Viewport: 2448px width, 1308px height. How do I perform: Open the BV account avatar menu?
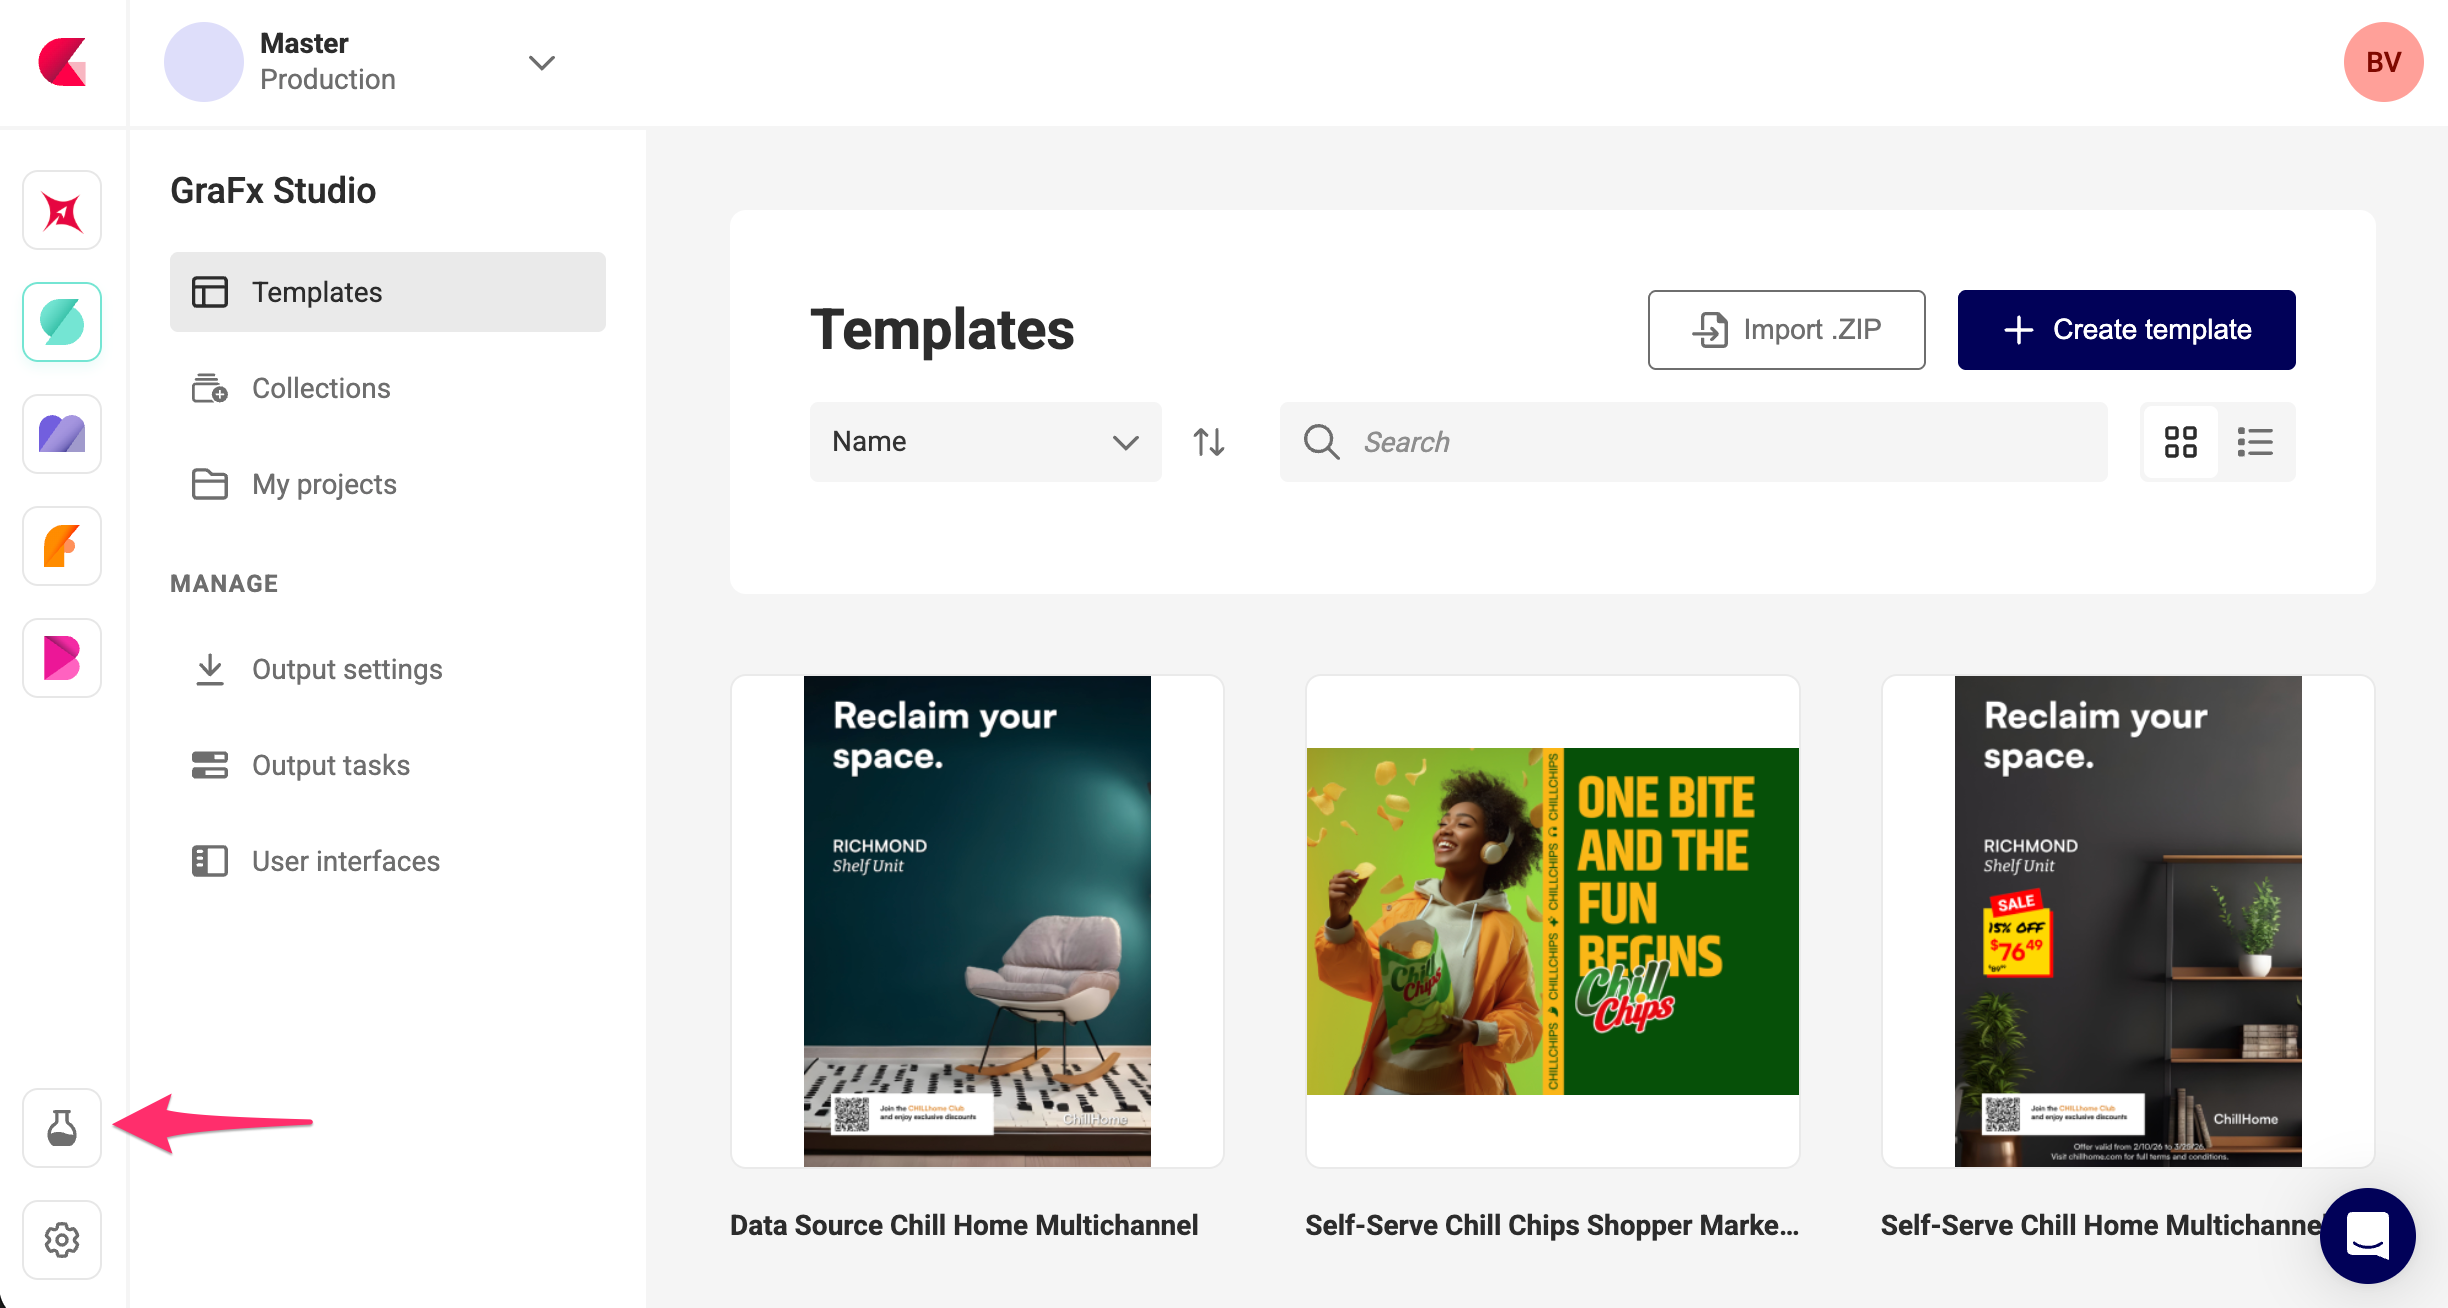pos(2383,62)
